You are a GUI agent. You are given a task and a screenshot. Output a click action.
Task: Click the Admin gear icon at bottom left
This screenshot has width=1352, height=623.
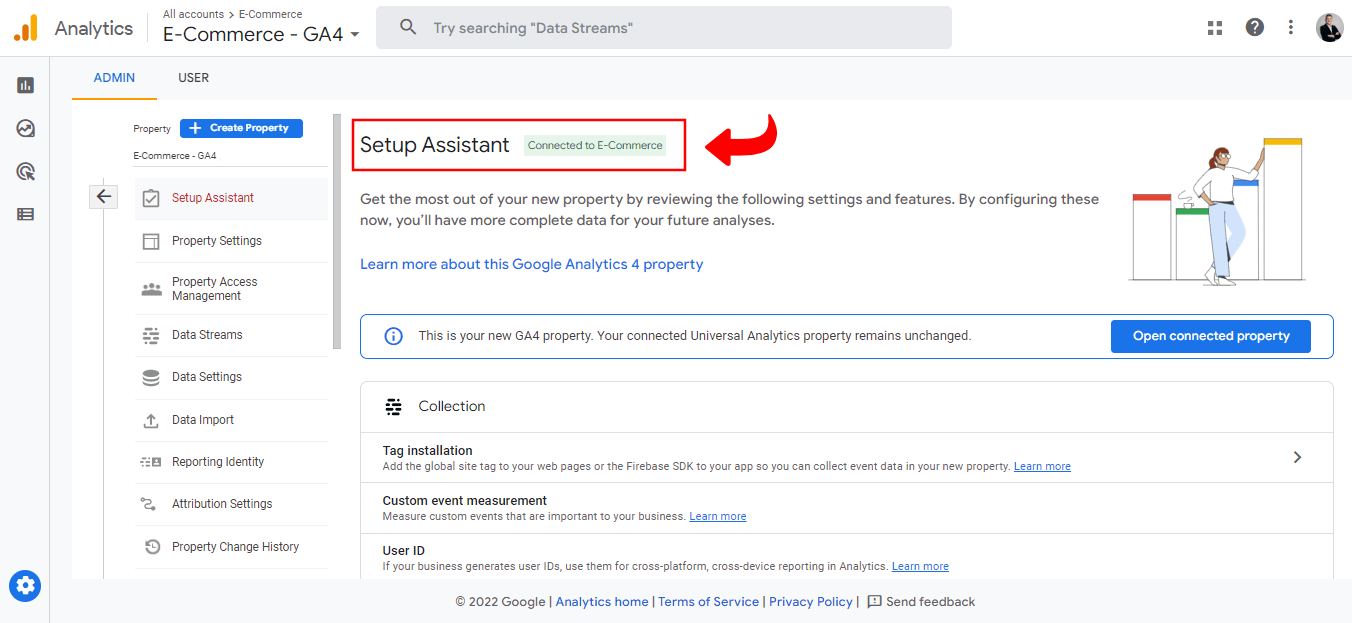[x=25, y=586]
